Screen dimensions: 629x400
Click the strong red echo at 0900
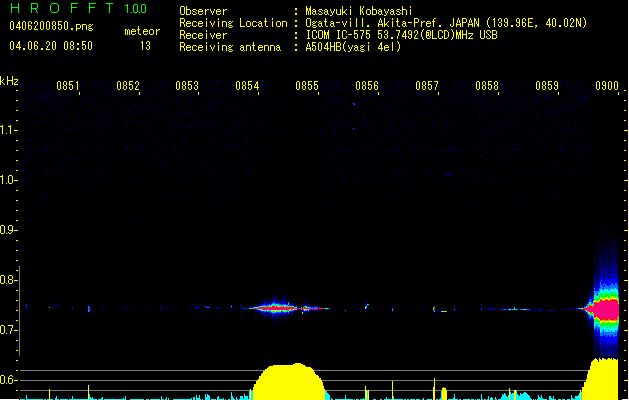click(x=605, y=310)
